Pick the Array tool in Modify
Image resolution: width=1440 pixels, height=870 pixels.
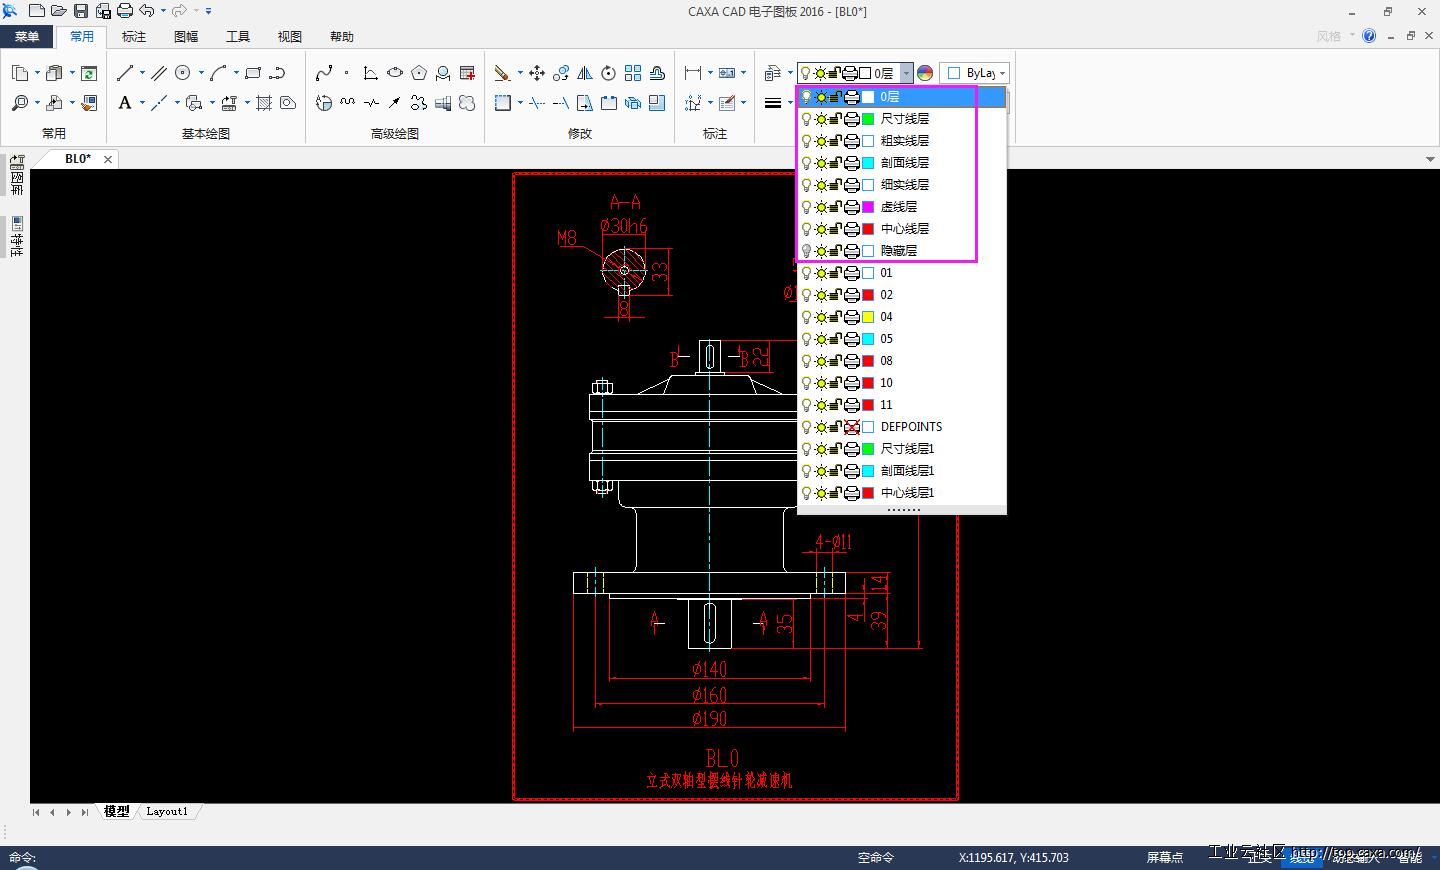pyautogui.click(x=633, y=73)
